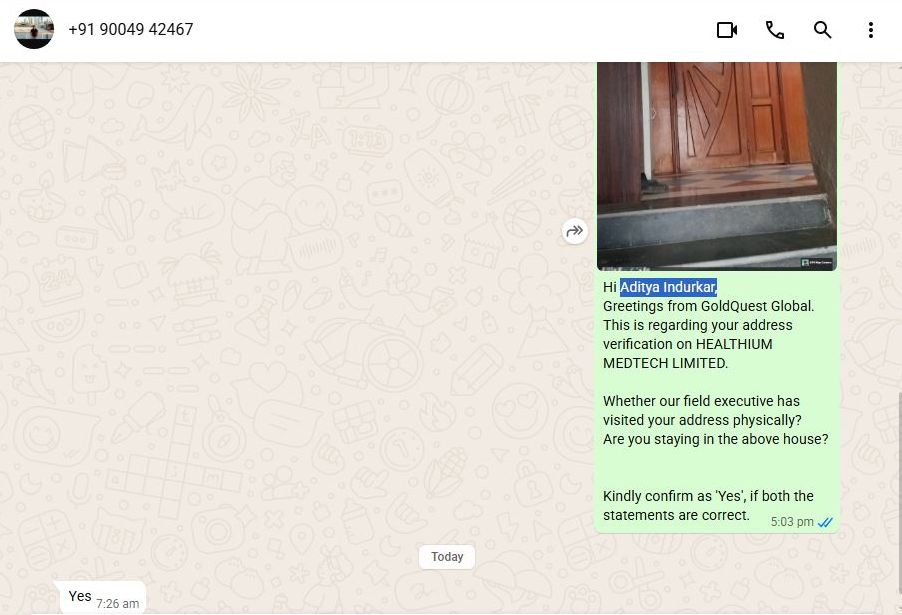
Task: Click the 5:03 pm message timestamp
Action: click(x=792, y=522)
